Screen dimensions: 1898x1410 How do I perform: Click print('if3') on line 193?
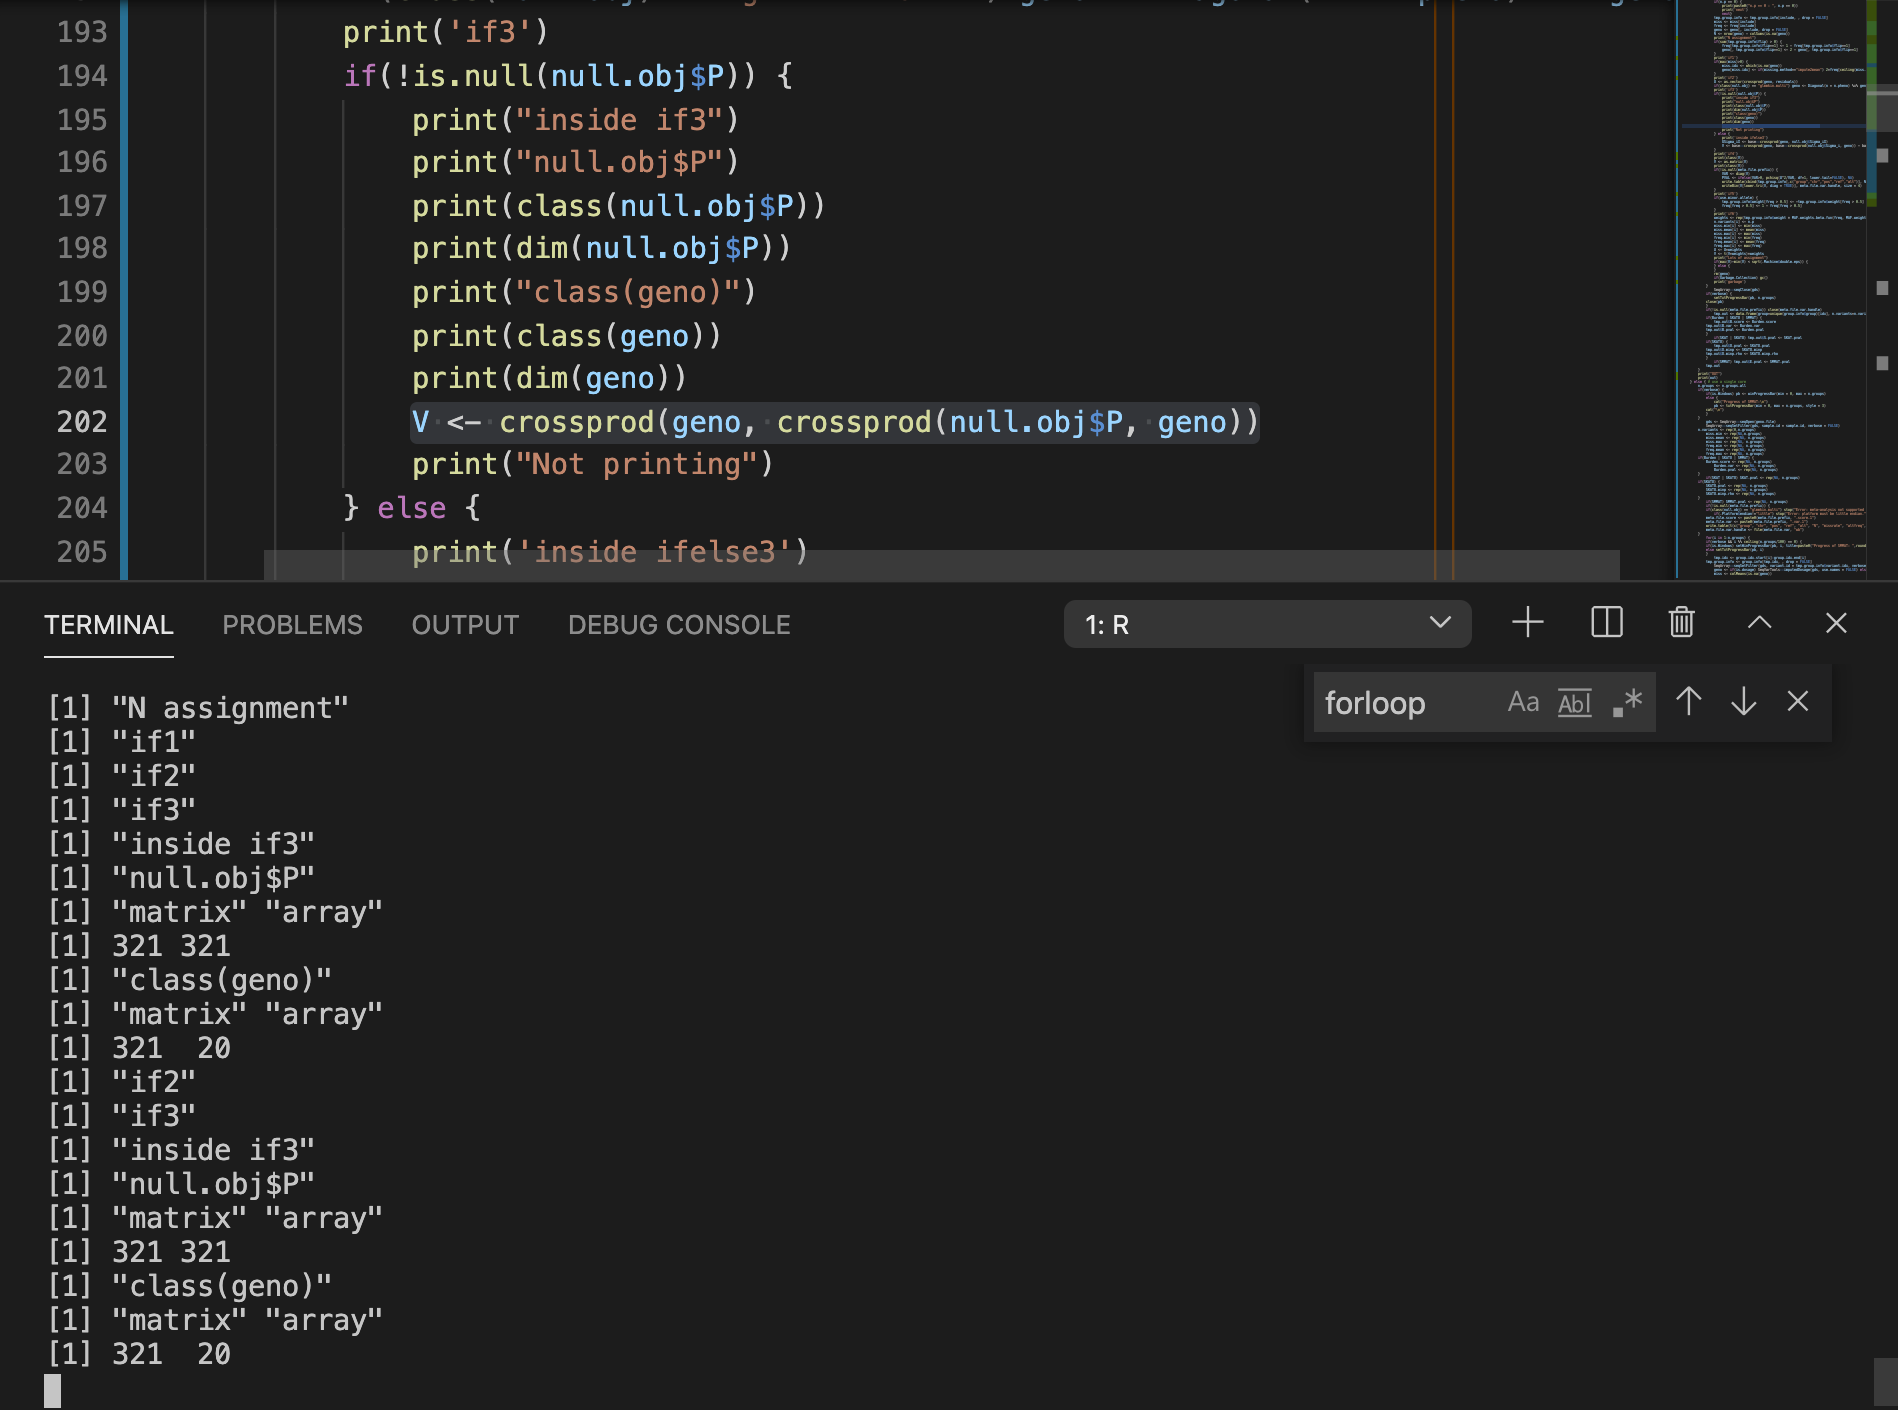(x=446, y=32)
